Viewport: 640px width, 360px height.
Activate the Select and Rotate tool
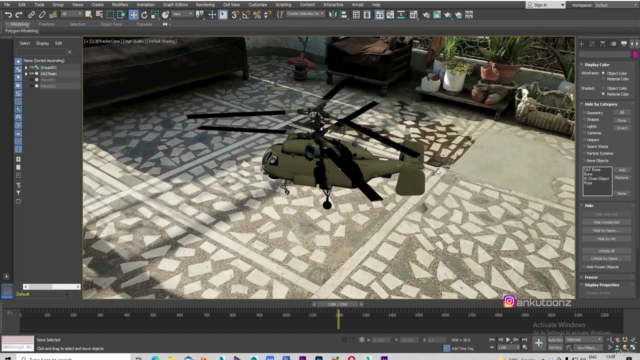tap(144, 15)
